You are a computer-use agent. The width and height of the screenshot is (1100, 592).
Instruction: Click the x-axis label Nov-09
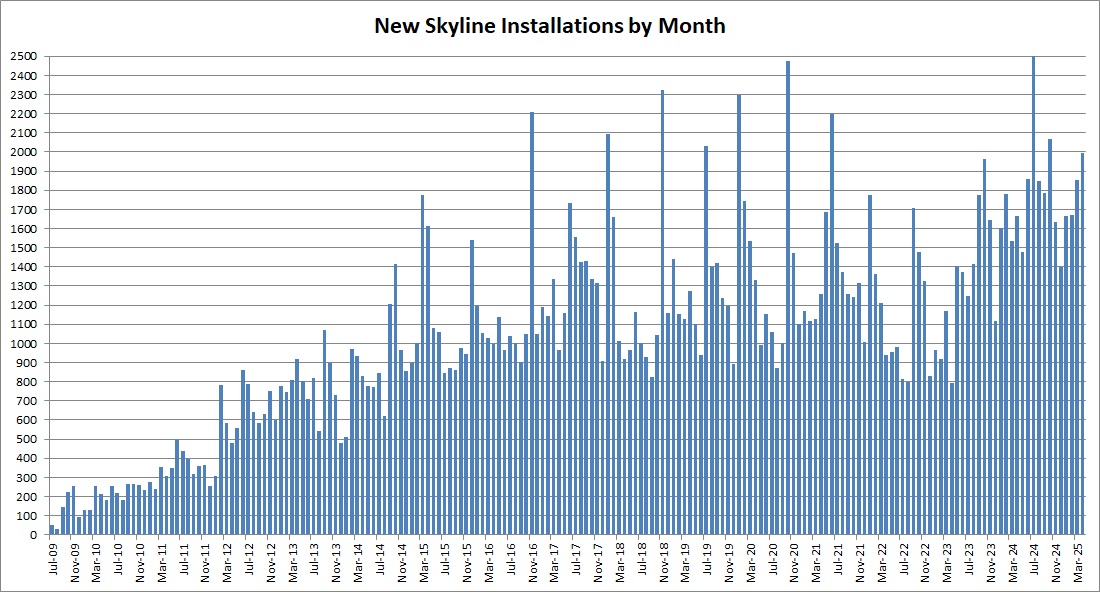(75, 562)
